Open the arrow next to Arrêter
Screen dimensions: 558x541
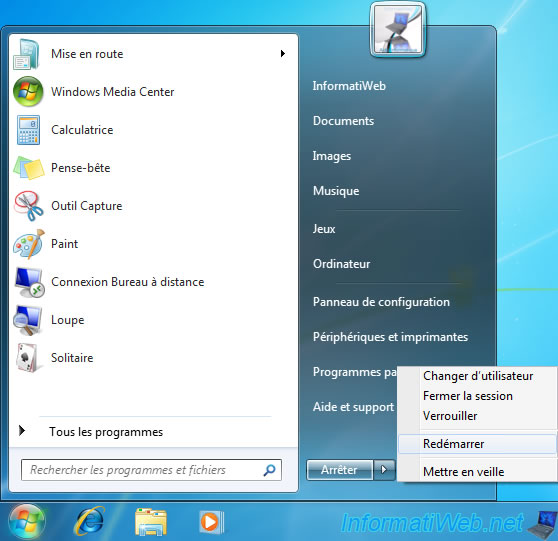384,470
